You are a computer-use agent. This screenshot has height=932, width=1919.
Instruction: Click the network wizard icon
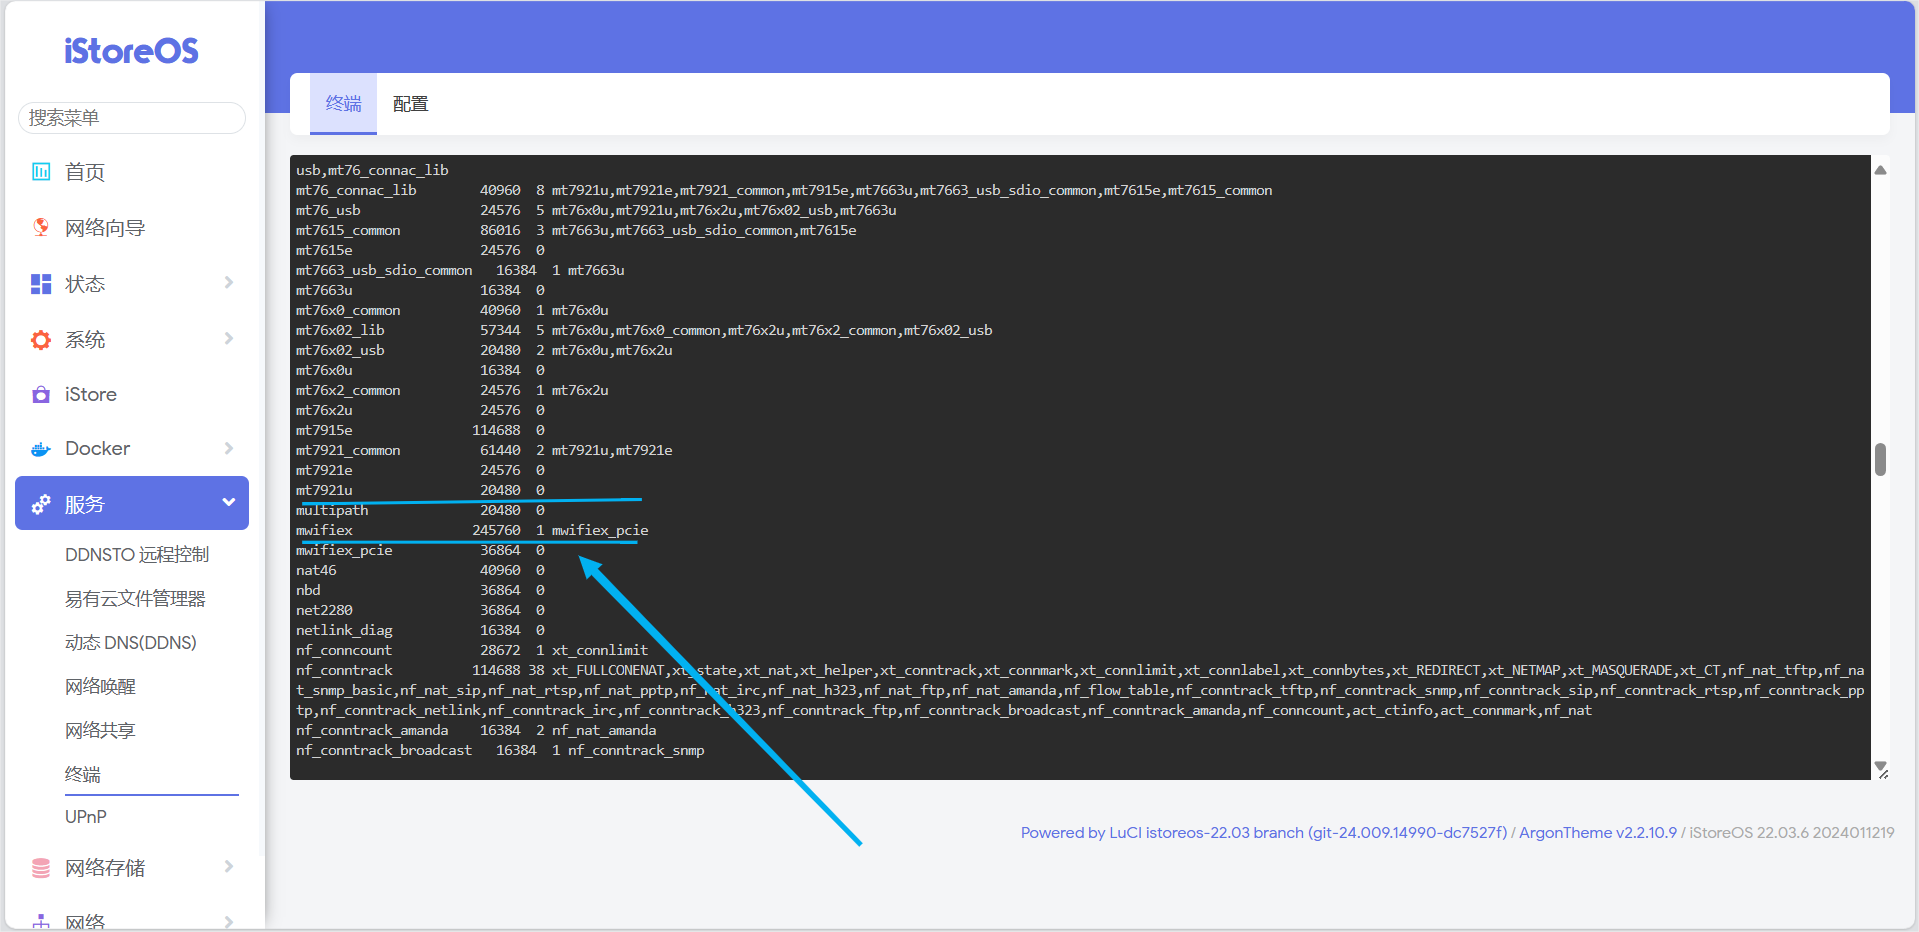41,228
